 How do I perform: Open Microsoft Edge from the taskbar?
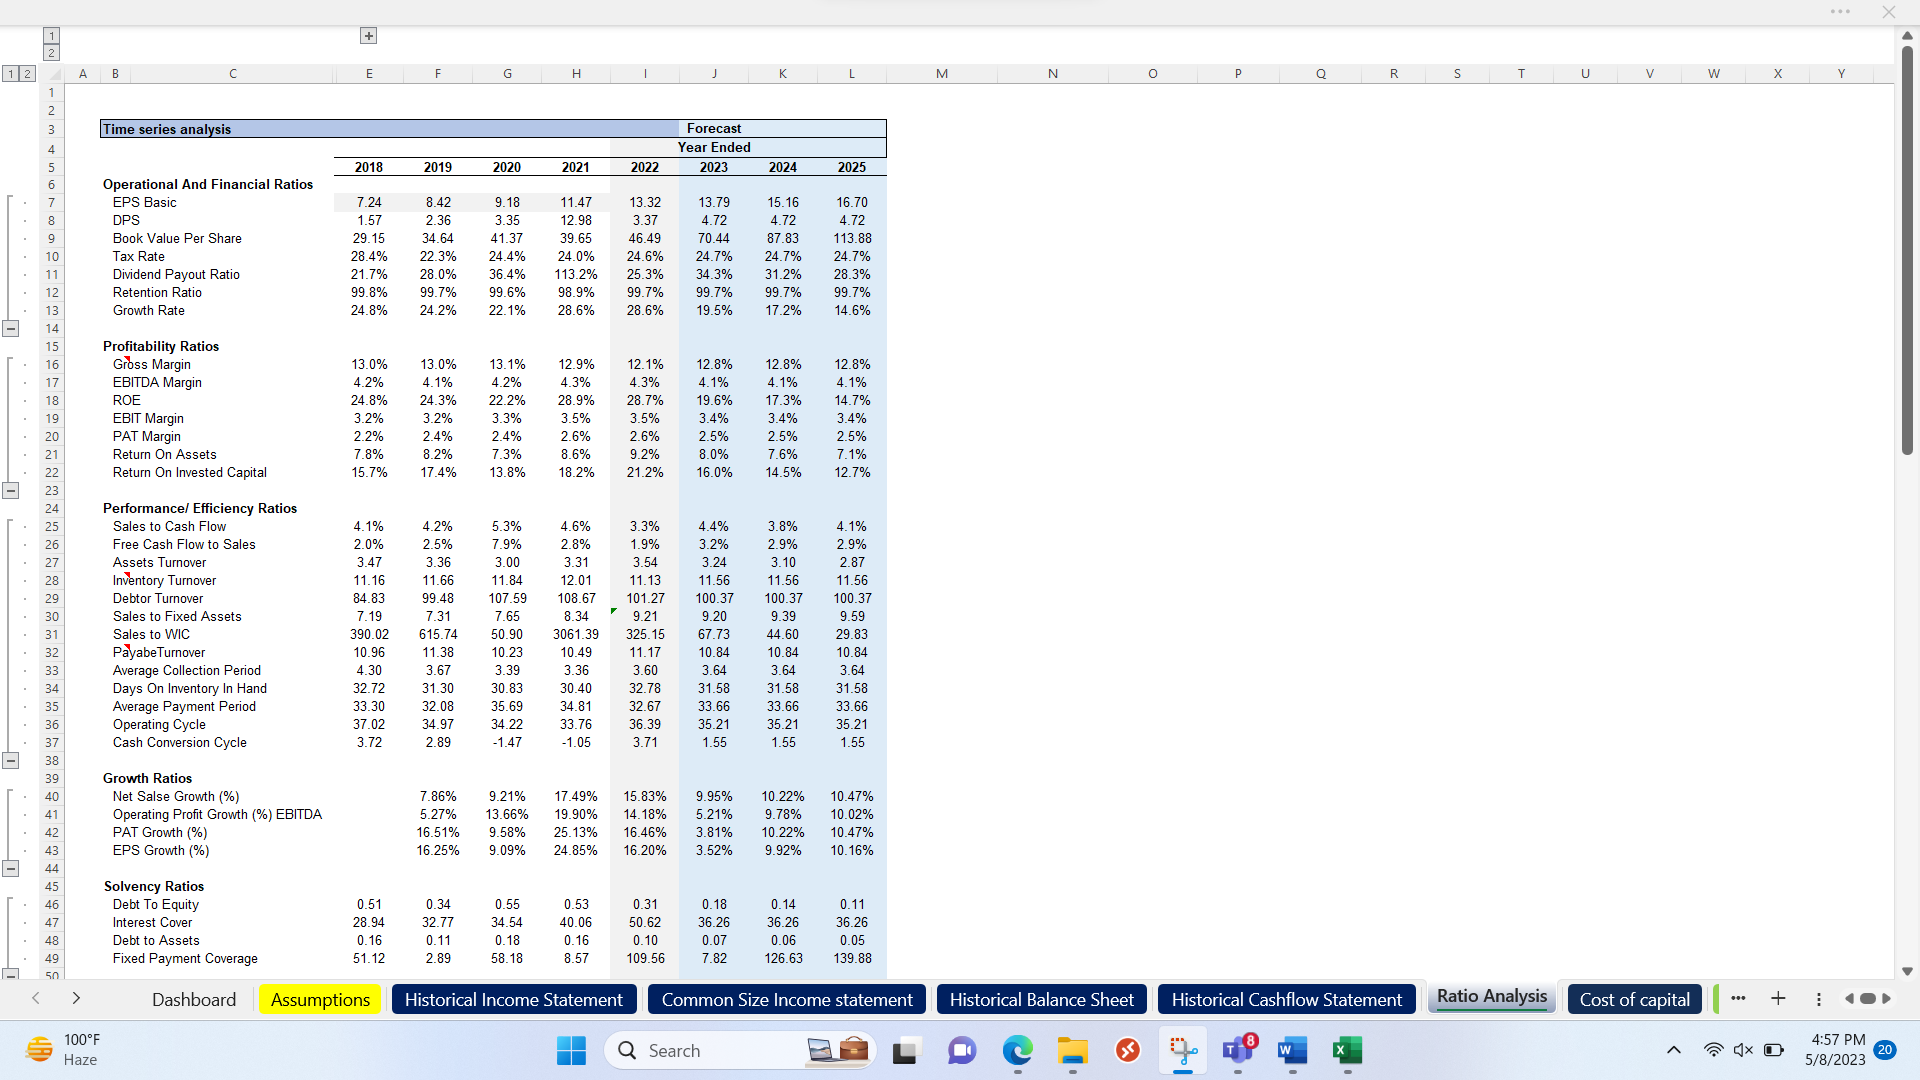point(1017,1051)
